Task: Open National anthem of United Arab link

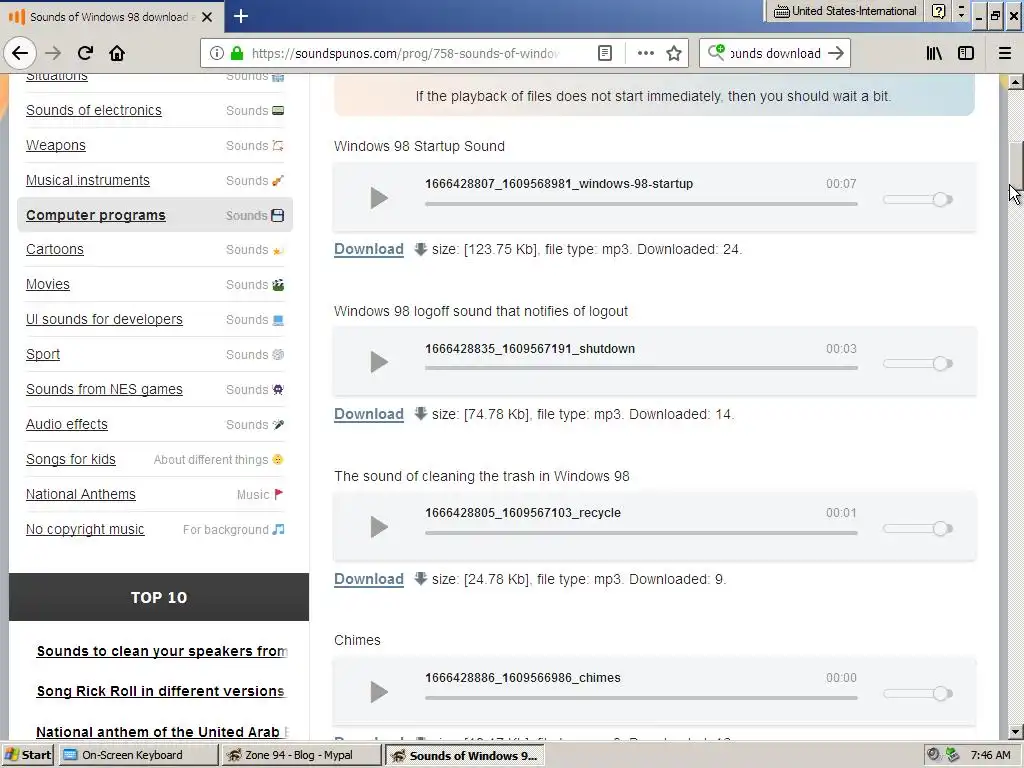Action: tap(162, 732)
